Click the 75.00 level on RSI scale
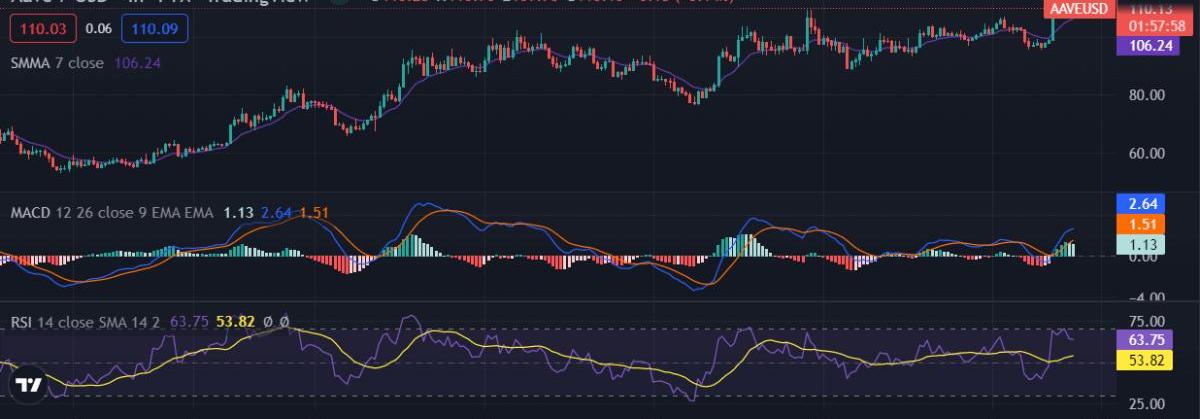Viewport: 1200px width, 419px height. (x=1146, y=321)
